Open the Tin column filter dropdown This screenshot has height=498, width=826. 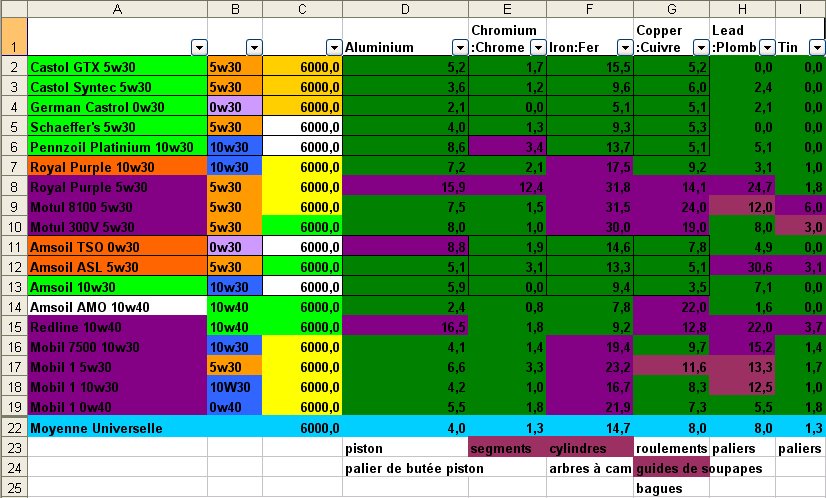pos(817,47)
